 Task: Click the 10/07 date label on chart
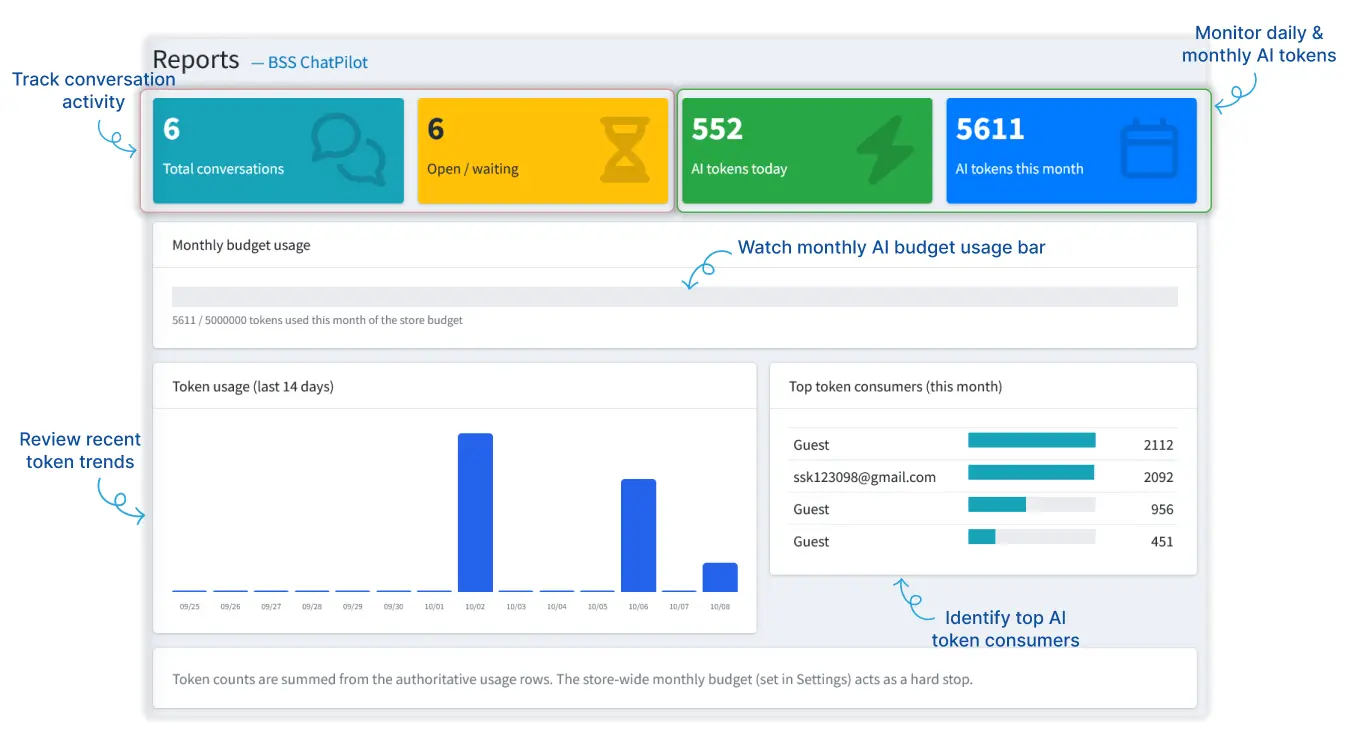coord(679,606)
